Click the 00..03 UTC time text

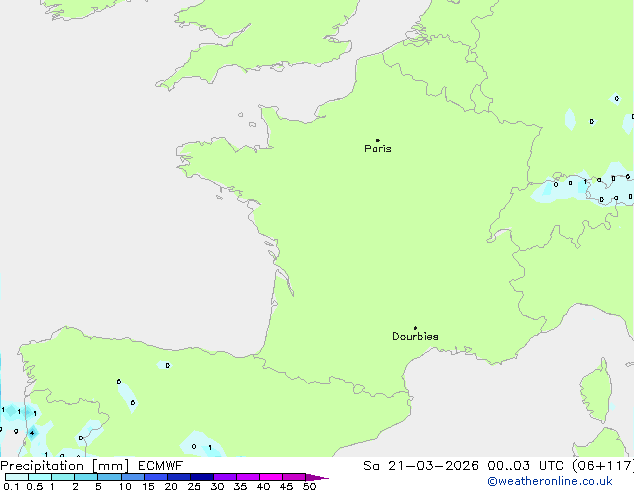[x=526, y=466]
